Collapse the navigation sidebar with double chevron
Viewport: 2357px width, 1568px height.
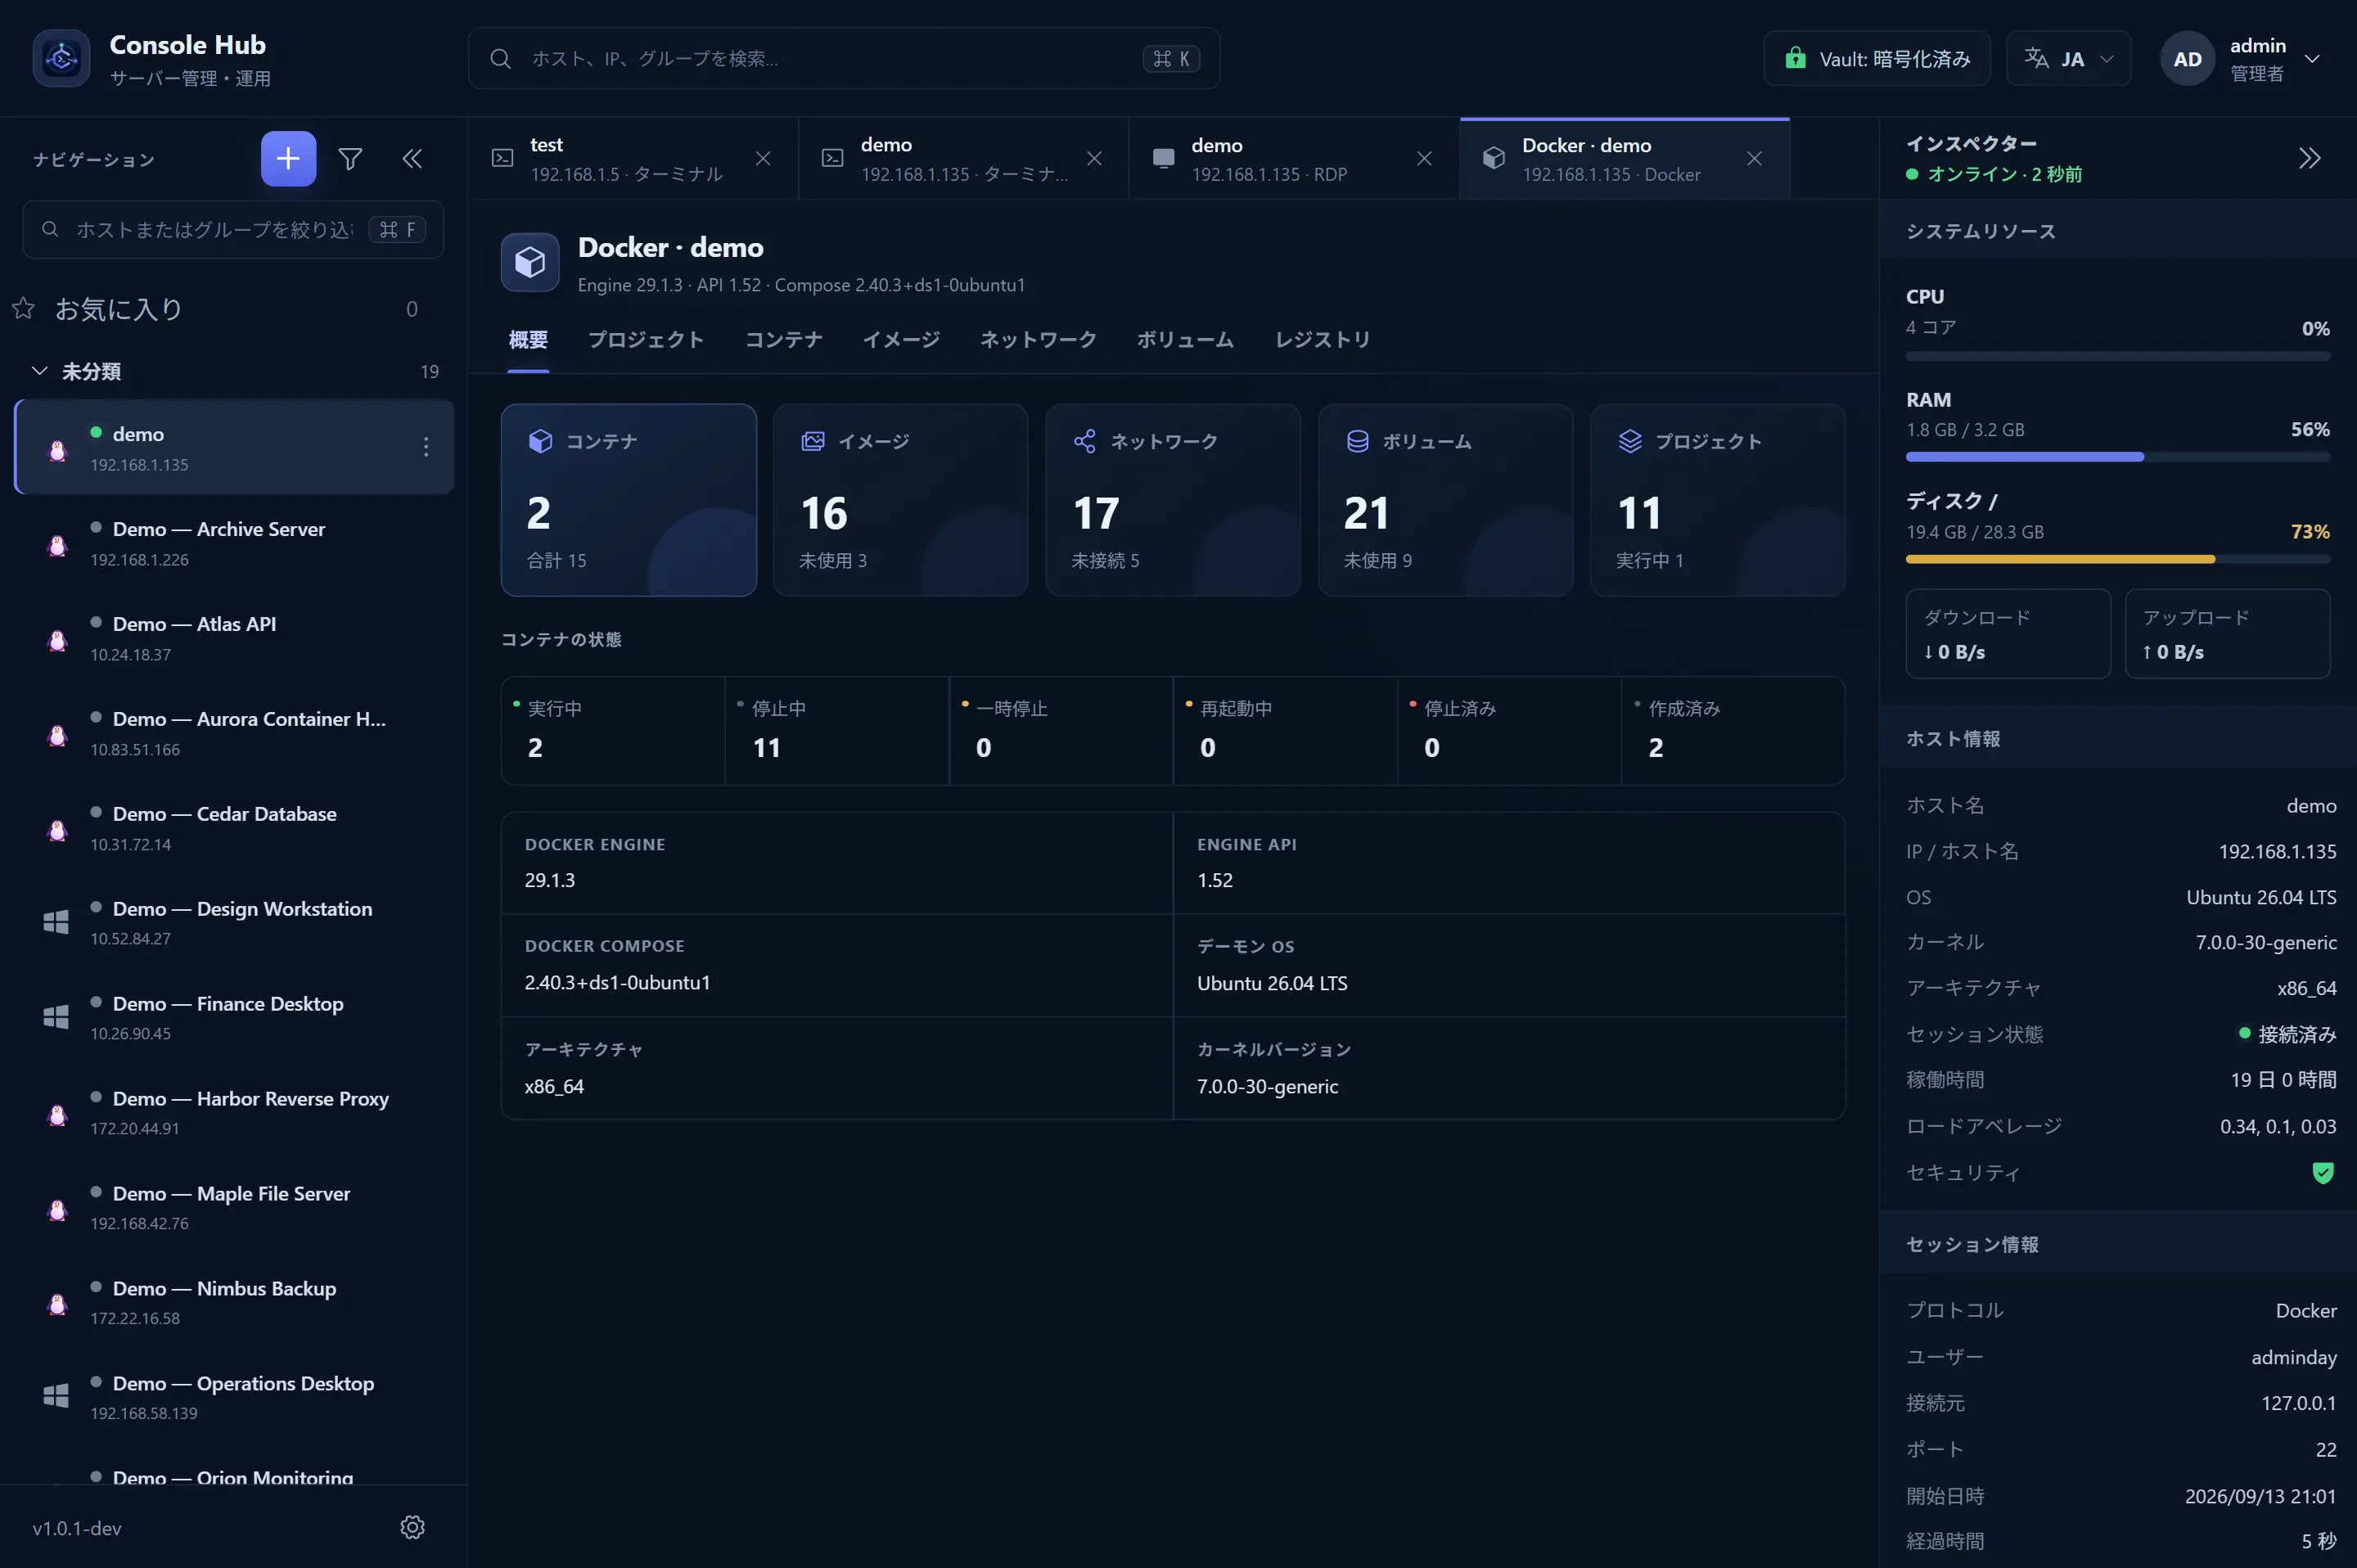(412, 158)
